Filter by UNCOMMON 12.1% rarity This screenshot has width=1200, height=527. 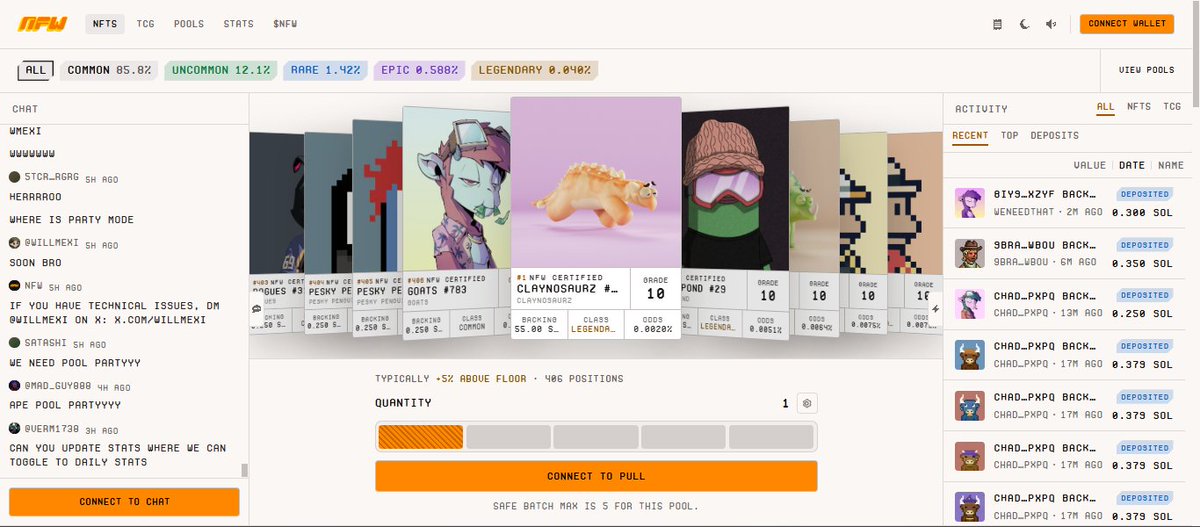[x=221, y=70]
